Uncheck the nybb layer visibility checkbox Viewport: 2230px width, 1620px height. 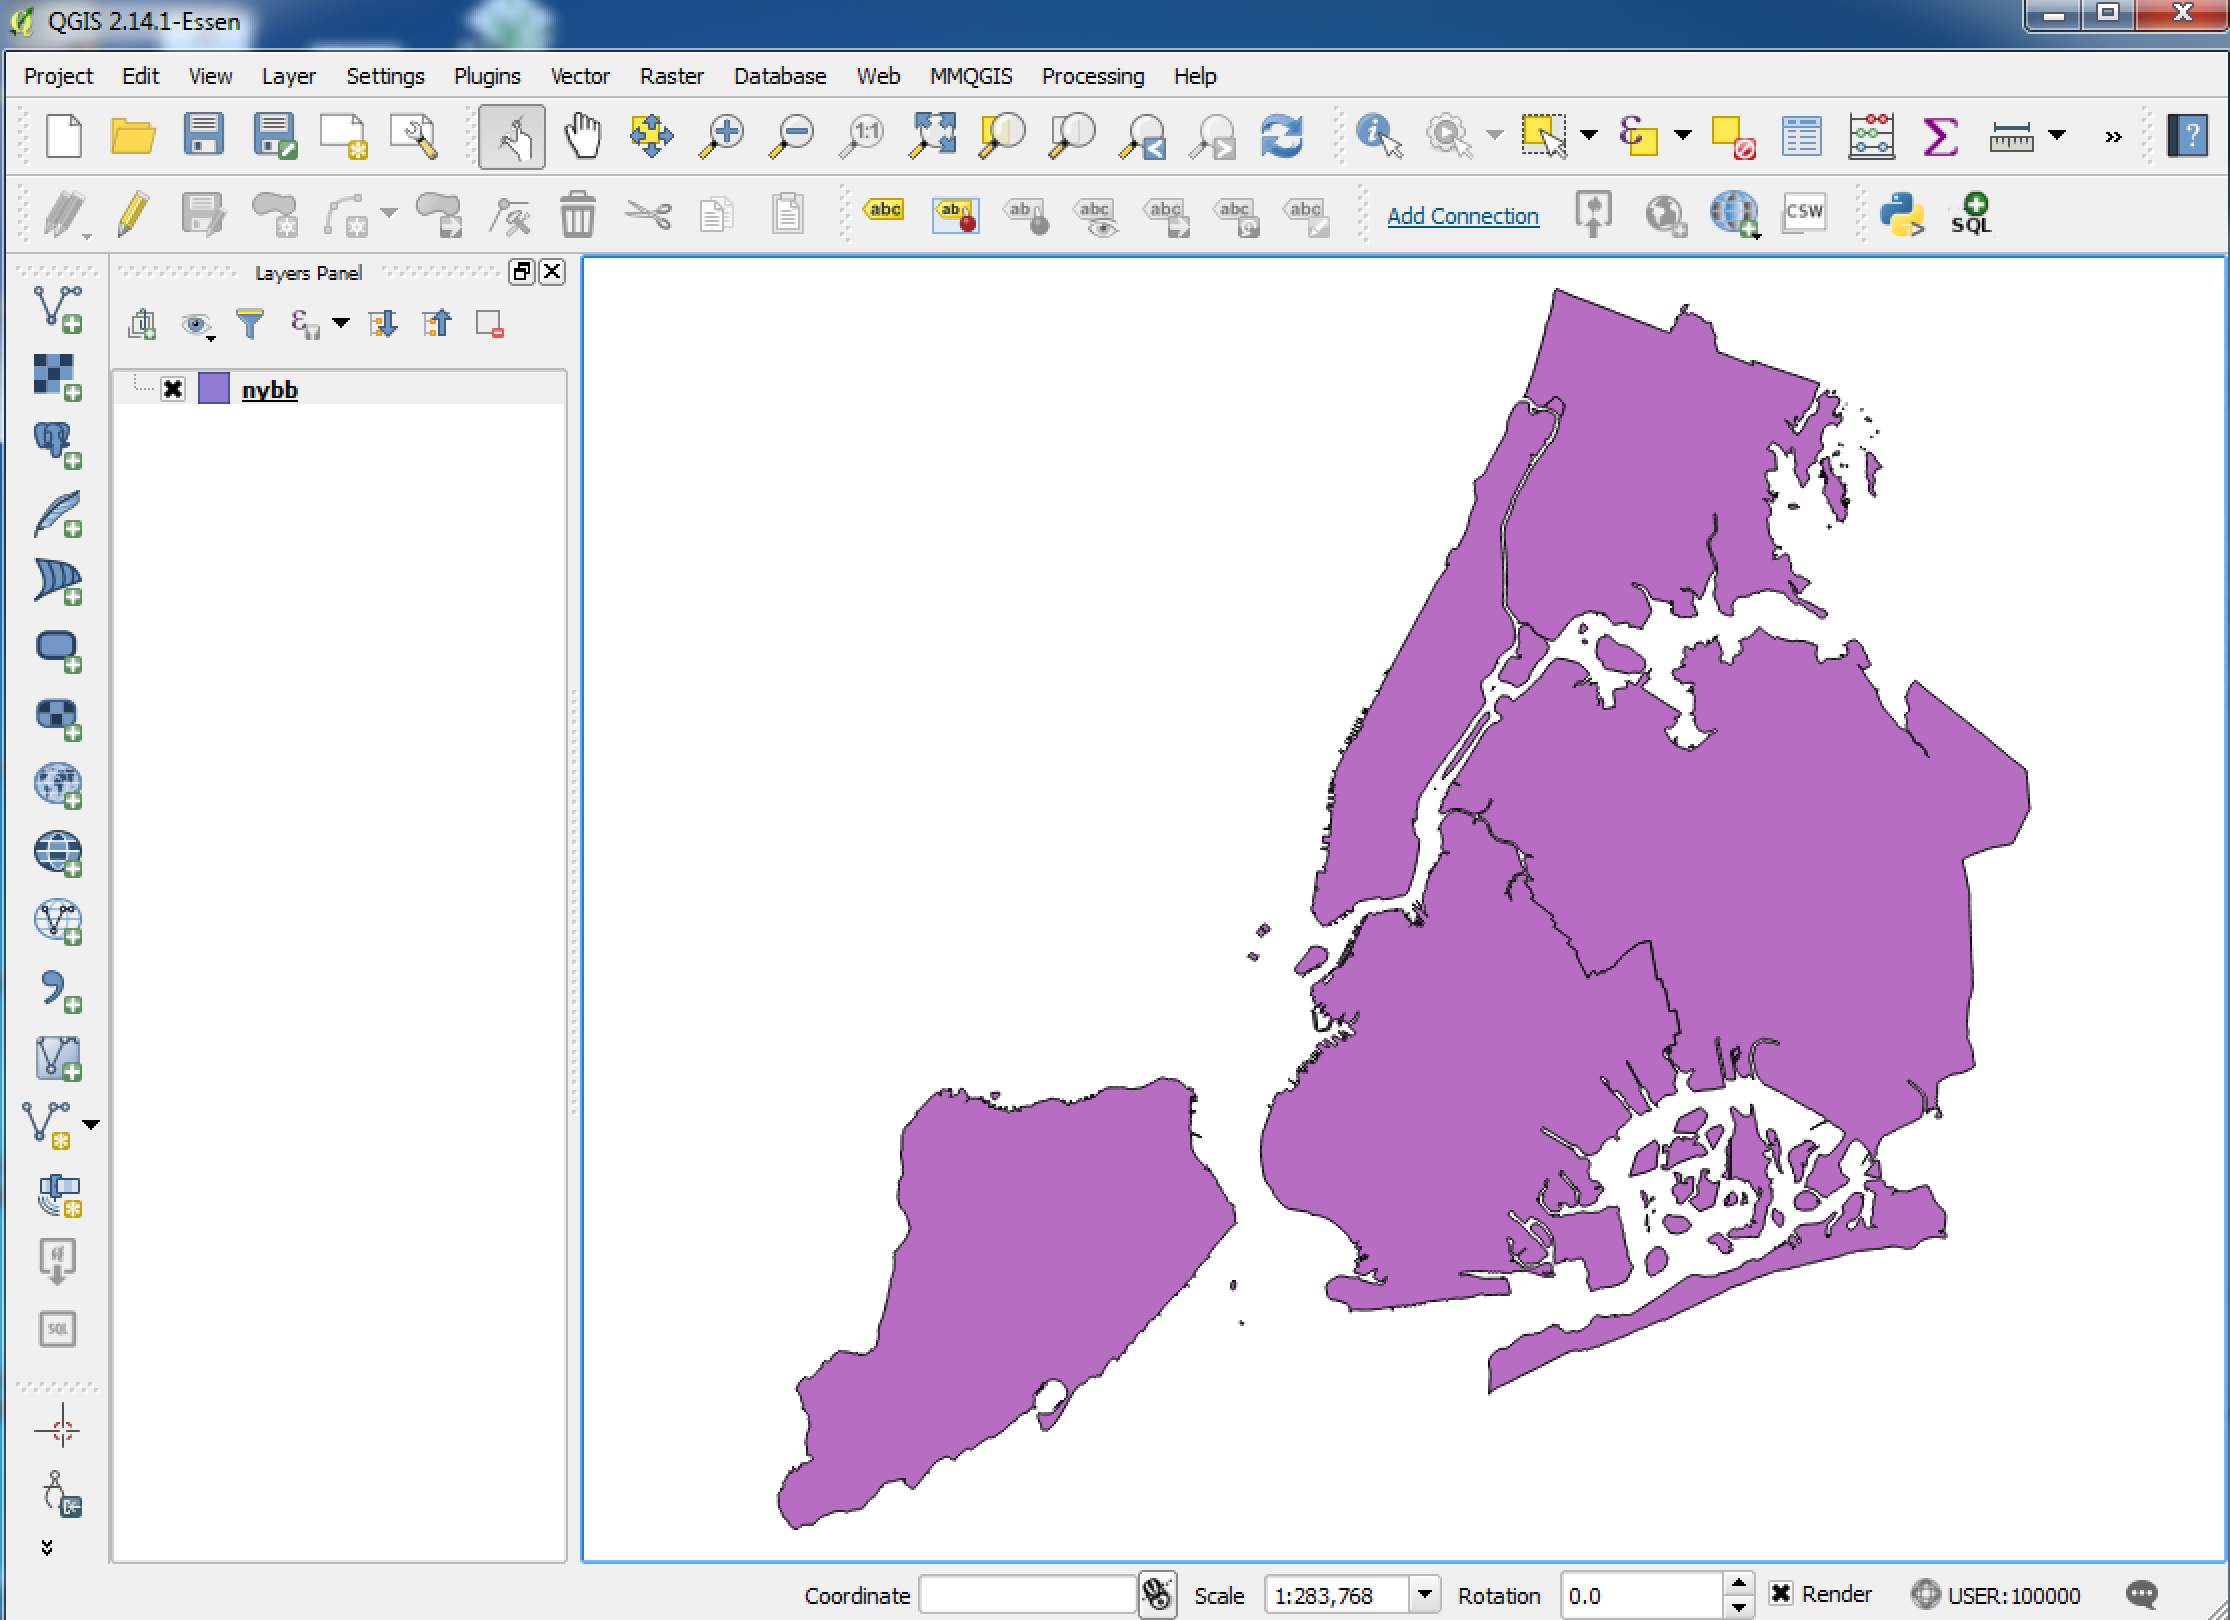[x=173, y=389]
